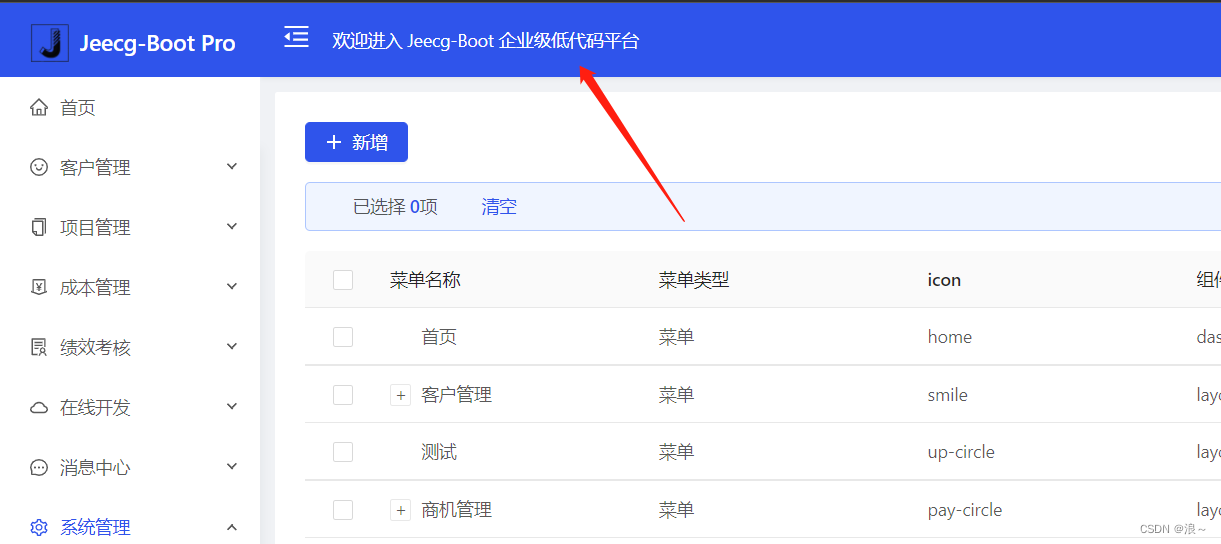Click the 客户管理 name cell in table
The height and width of the screenshot is (544, 1221).
pos(457,395)
